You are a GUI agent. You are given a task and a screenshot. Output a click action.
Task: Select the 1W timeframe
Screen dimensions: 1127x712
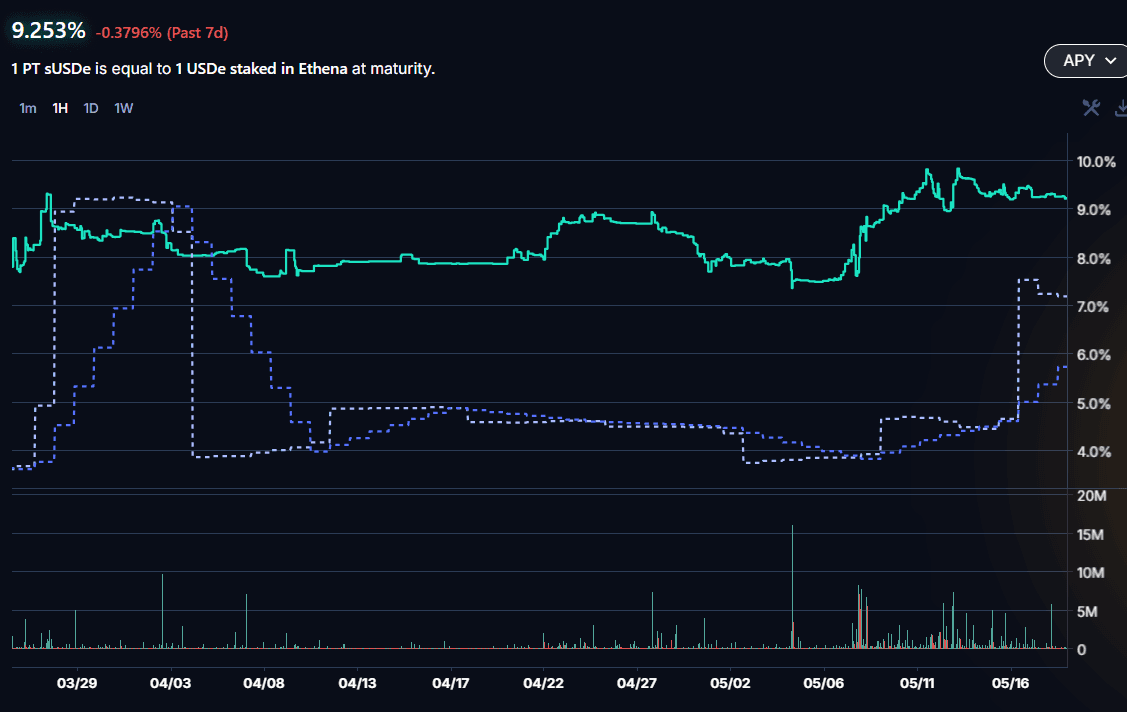pyautogui.click(x=124, y=108)
